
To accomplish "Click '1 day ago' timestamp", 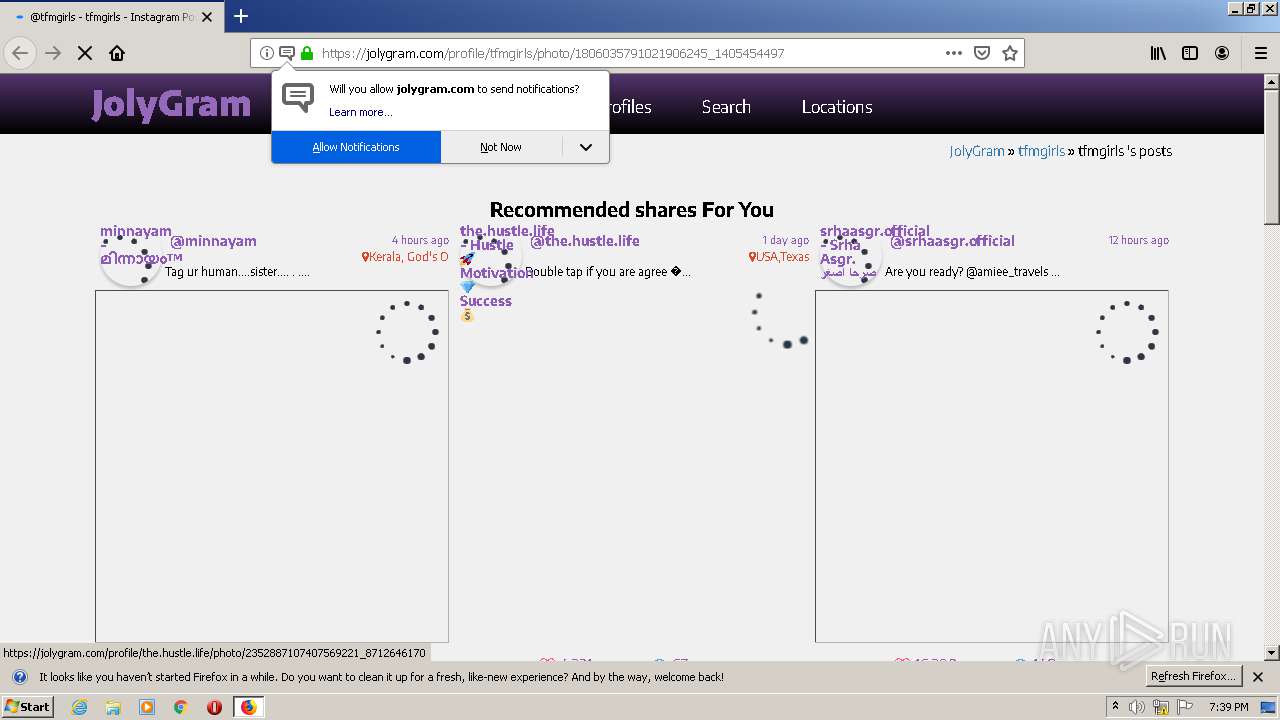I will 786,240.
